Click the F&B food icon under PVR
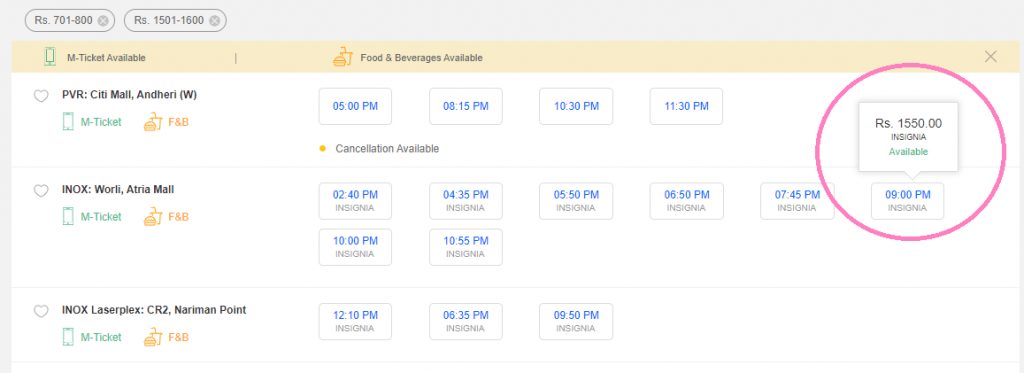This screenshot has height=373, width=1024. (x=153, y=122)
